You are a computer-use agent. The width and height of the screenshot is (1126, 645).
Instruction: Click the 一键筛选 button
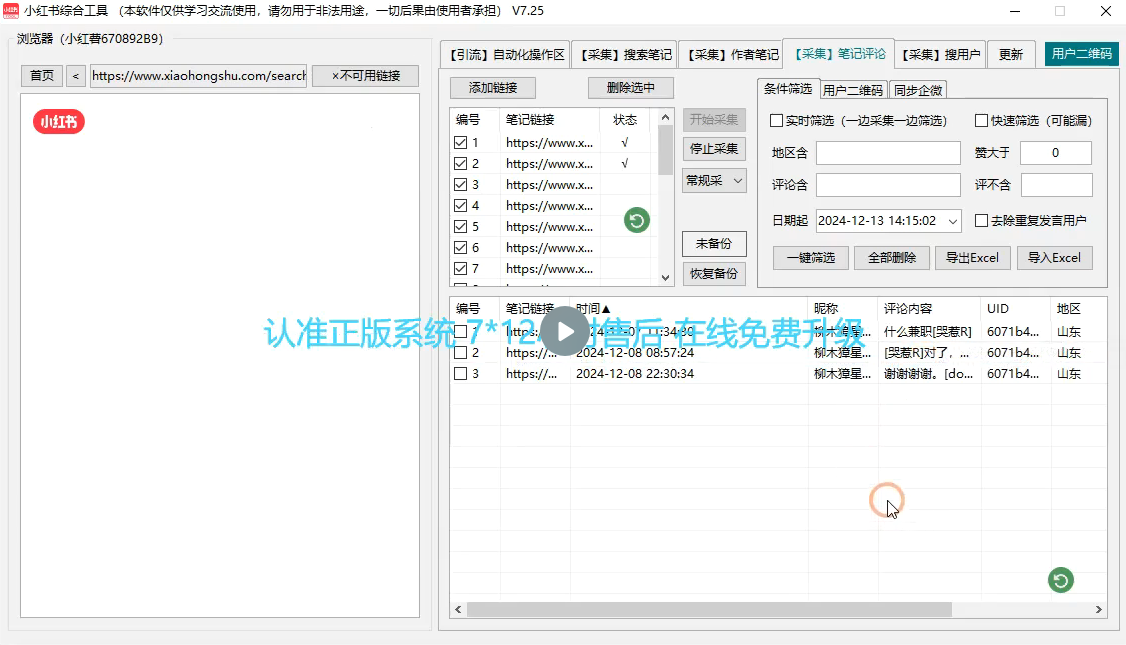811,258
